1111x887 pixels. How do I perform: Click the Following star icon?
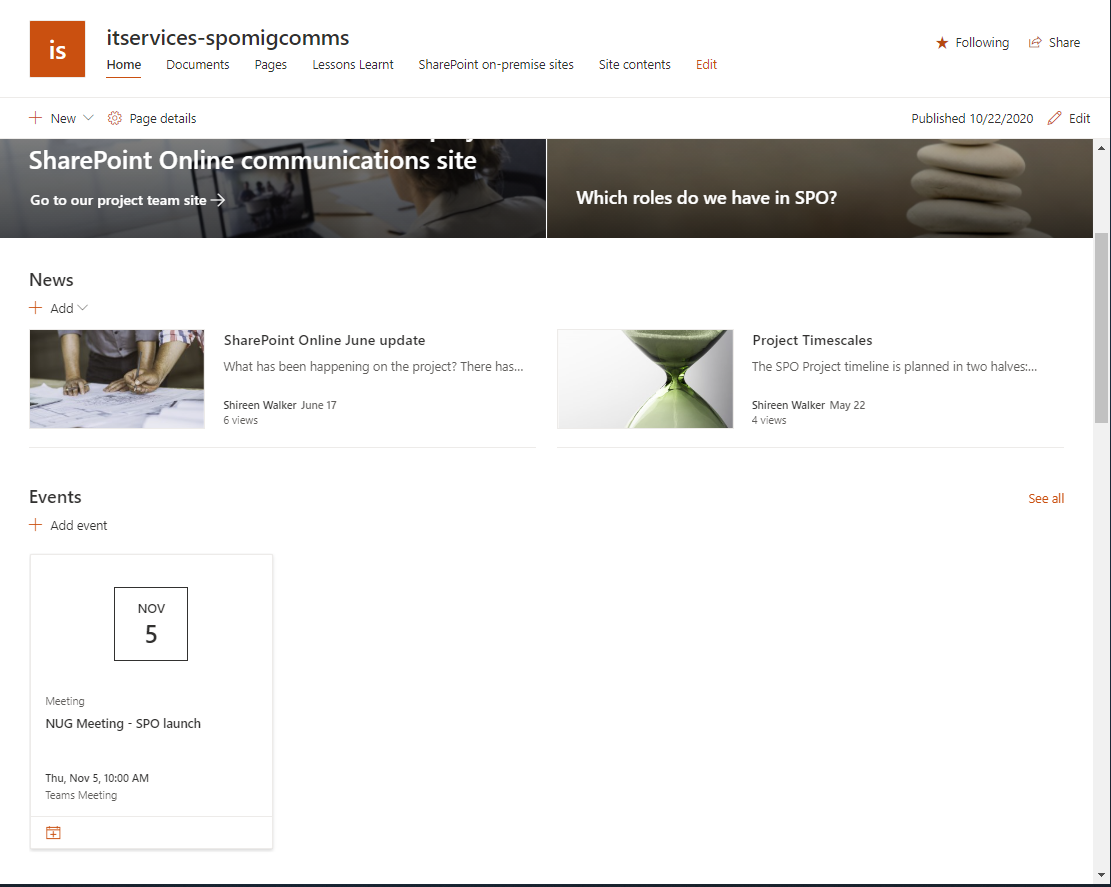click(942, 43)
